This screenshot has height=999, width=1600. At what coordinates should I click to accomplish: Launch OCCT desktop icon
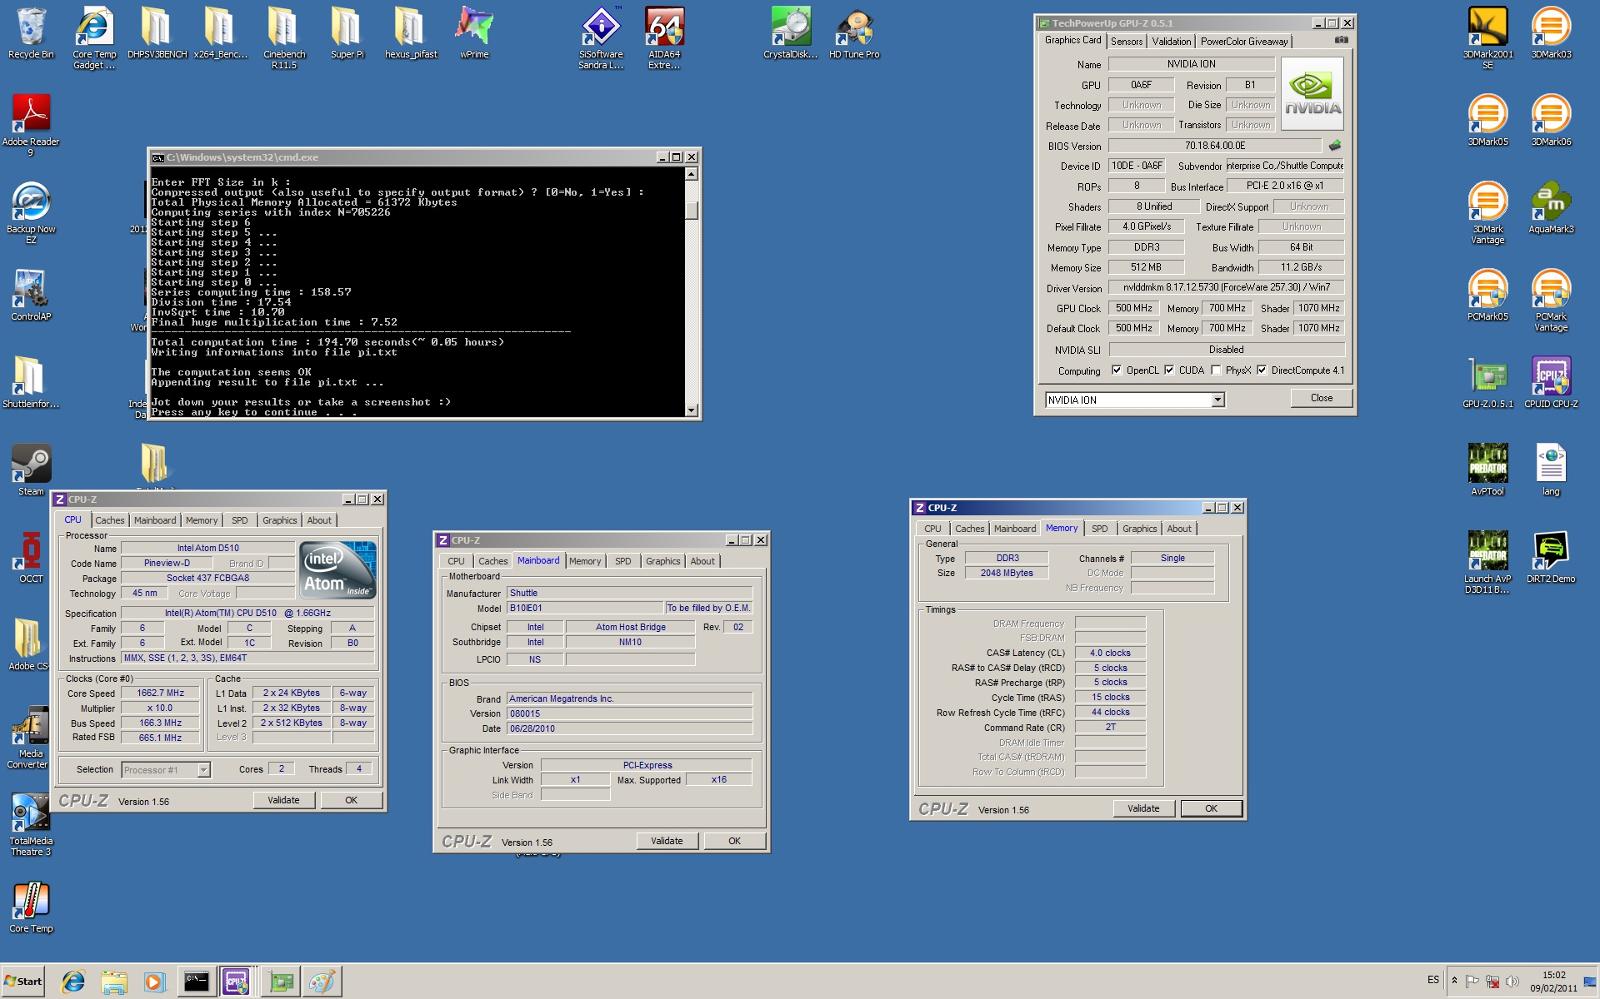coord(31,557)
